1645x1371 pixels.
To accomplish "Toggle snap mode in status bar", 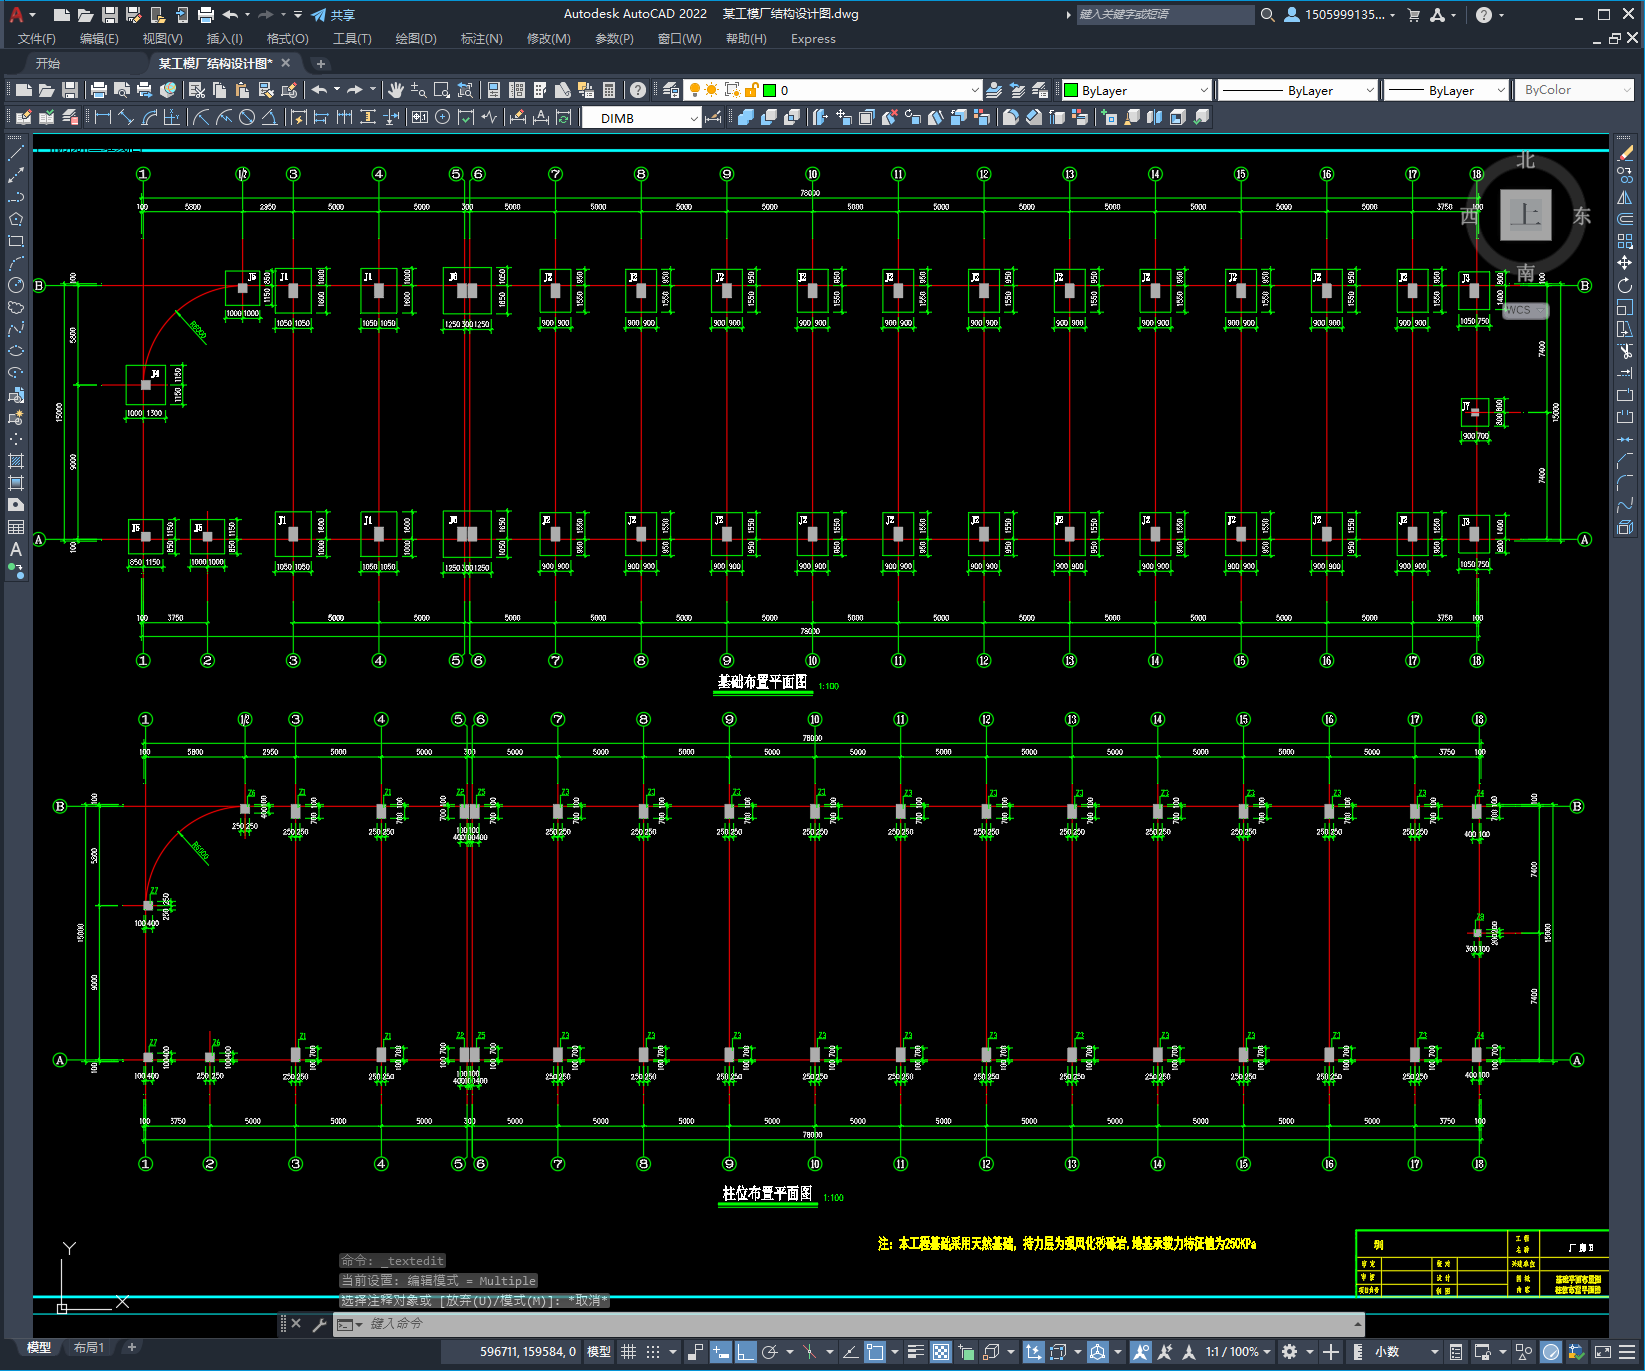I will click(x=653, y=1352).
